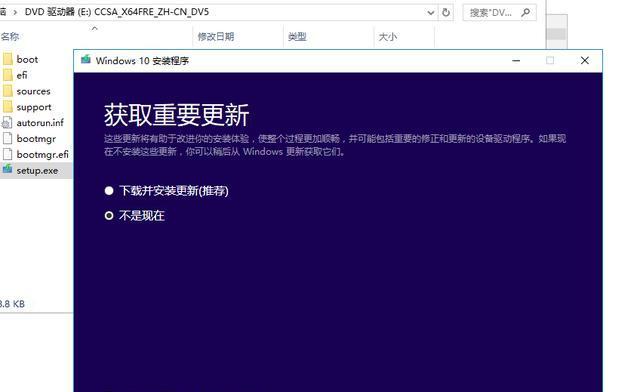The height and width of the screenshot is (392, 640).
Task: Click the file name efi
Action: pos(22,75)
